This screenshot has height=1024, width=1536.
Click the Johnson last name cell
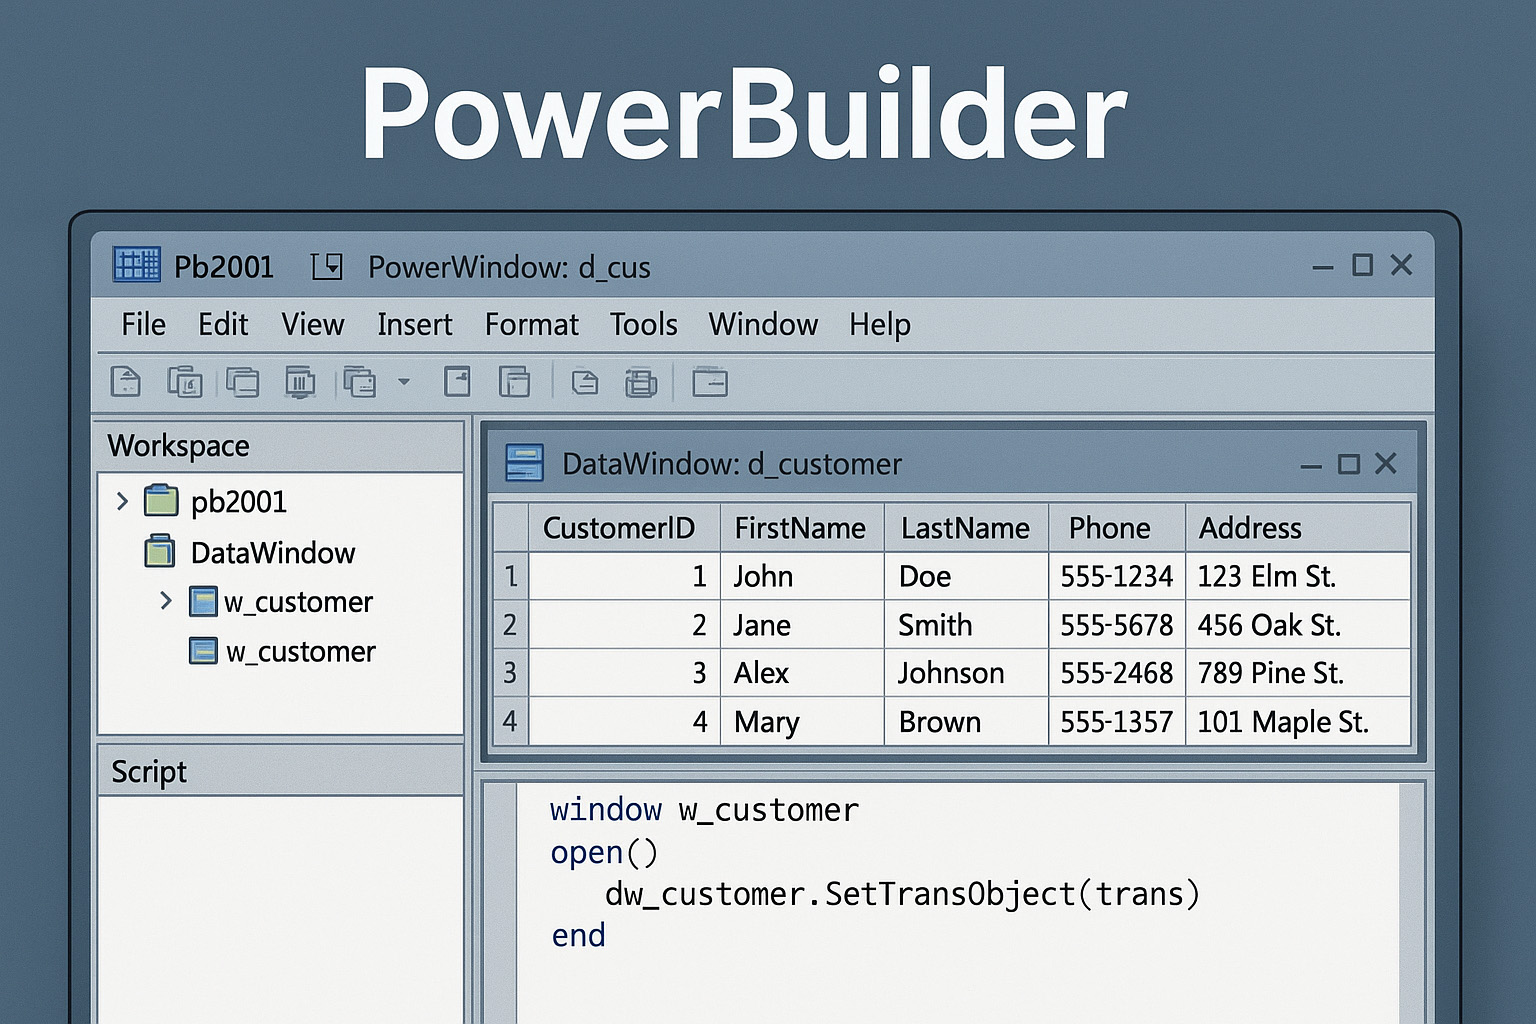click(x=966, y=672)
